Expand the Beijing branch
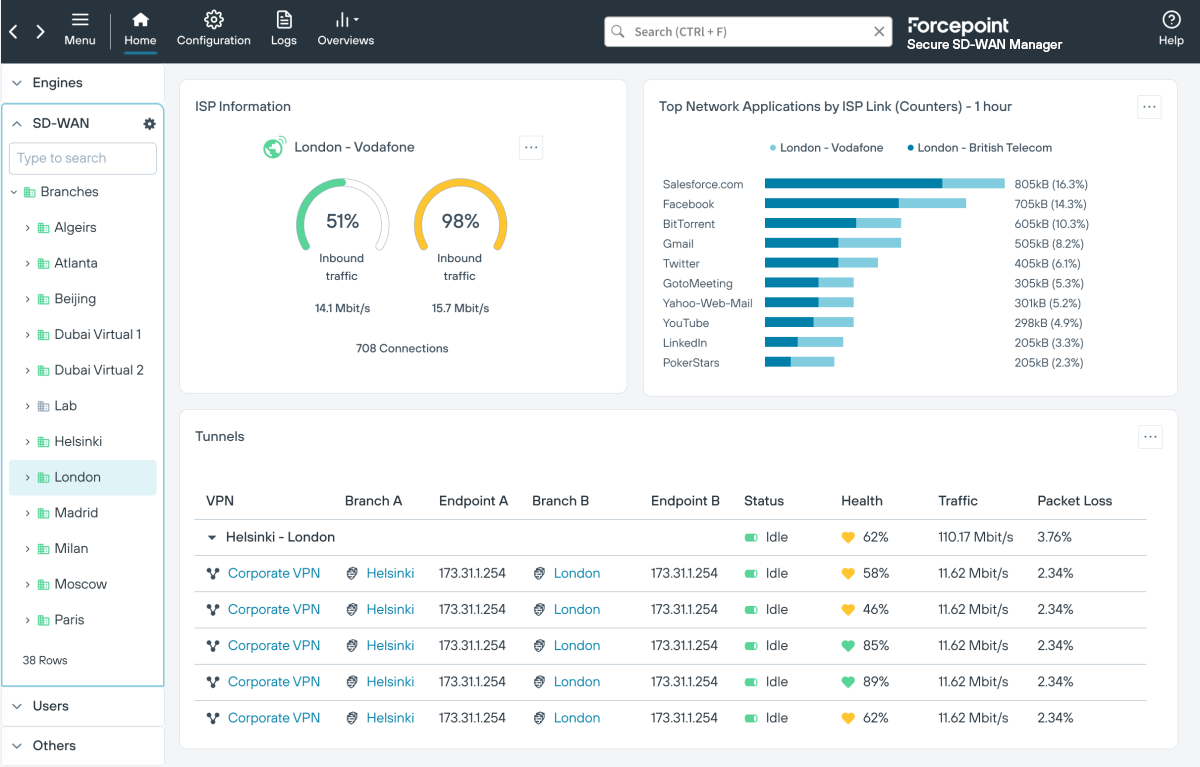Image resolution: width=1200 pixels, height=767 pixels. [x=27, y=299]
